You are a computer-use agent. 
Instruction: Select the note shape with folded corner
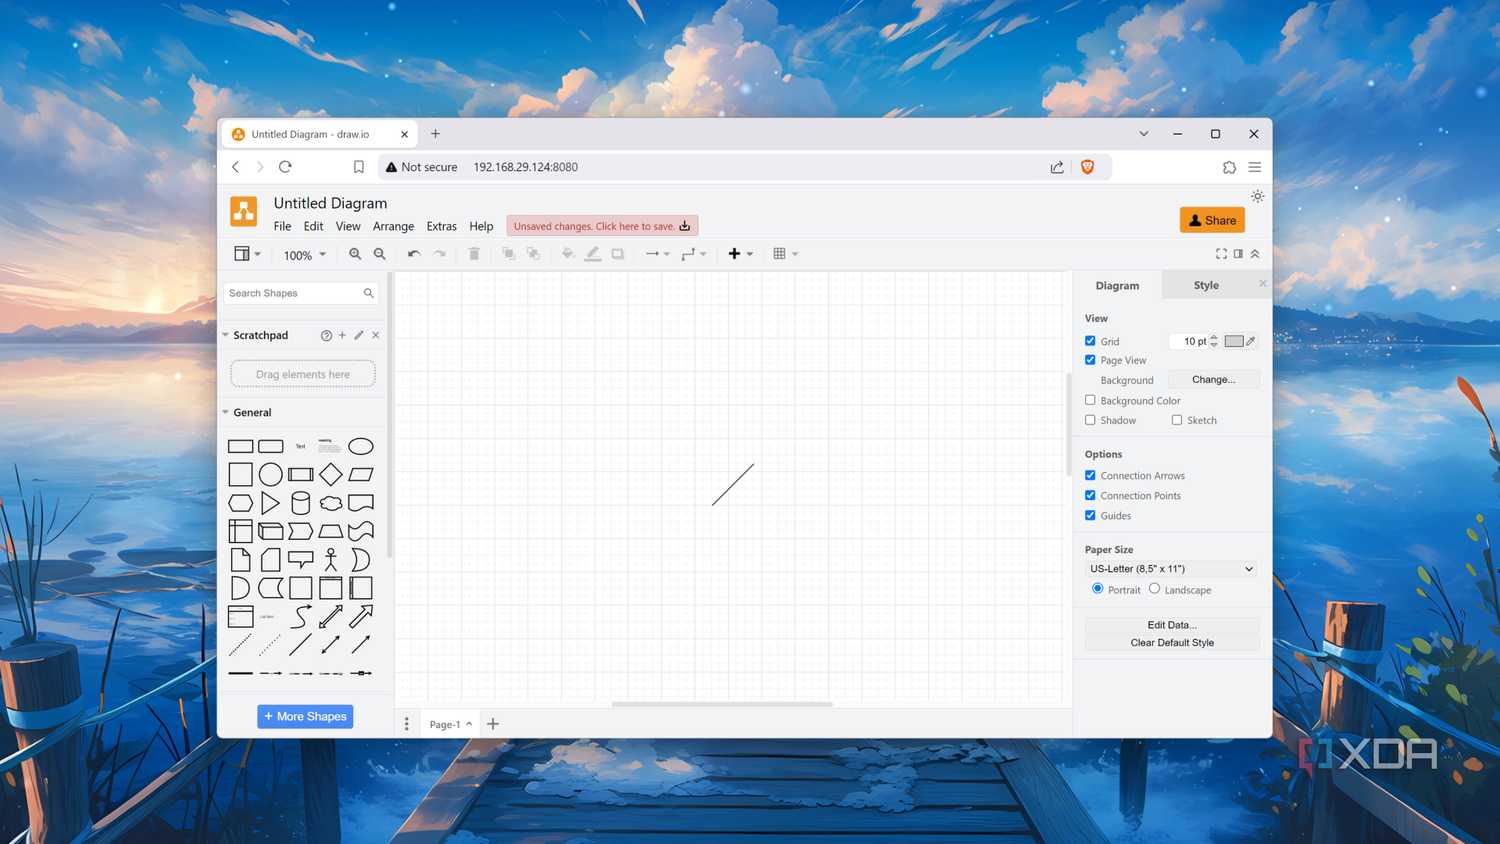click(241, 560)
